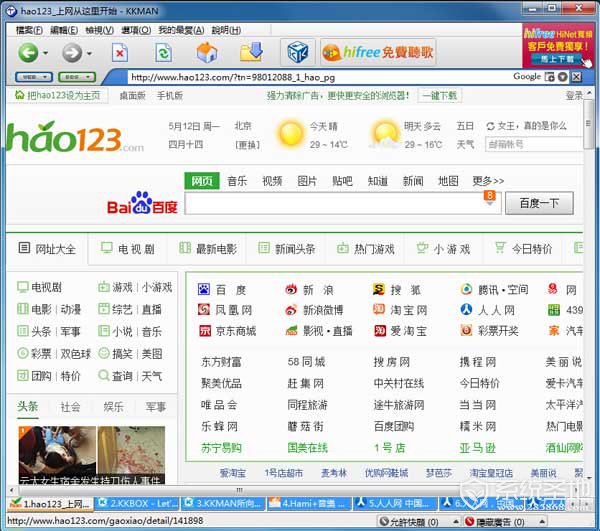
Task: Open the 編輯(E) menu
Action: 64,30
